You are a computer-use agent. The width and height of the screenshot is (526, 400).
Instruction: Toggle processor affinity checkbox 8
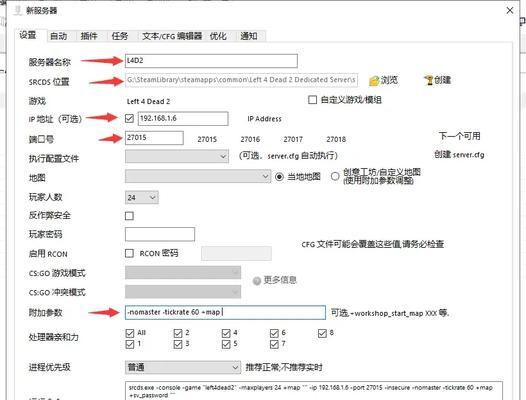pos(322,333)
